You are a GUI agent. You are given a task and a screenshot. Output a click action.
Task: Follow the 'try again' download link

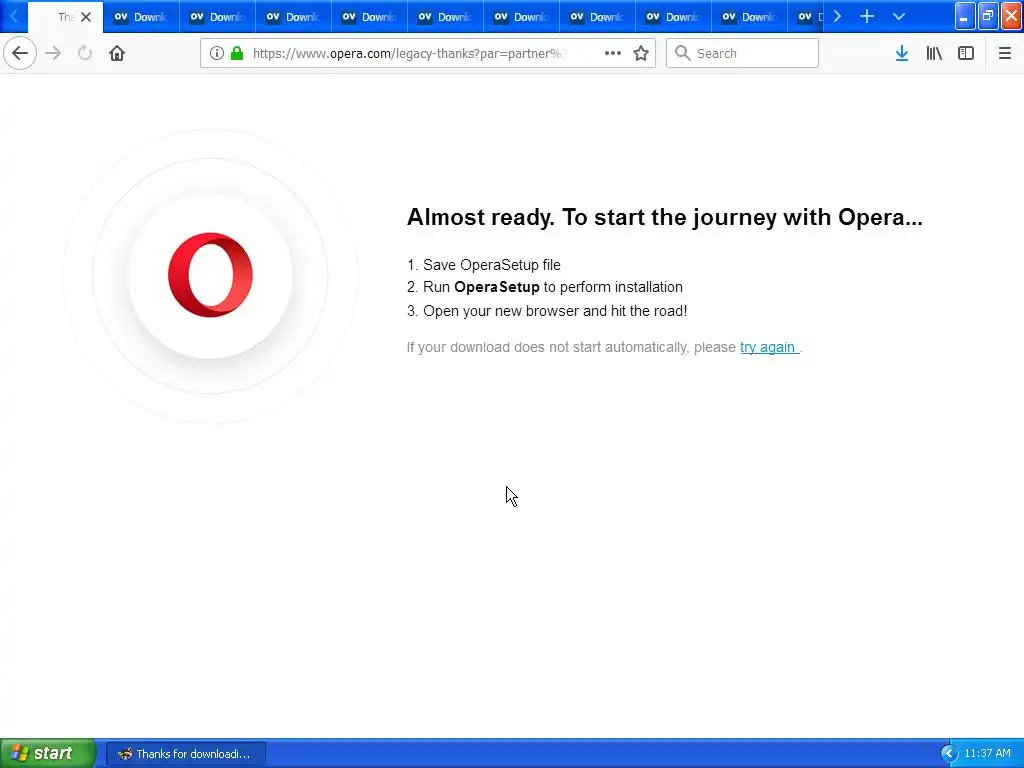tap(768, 347)
